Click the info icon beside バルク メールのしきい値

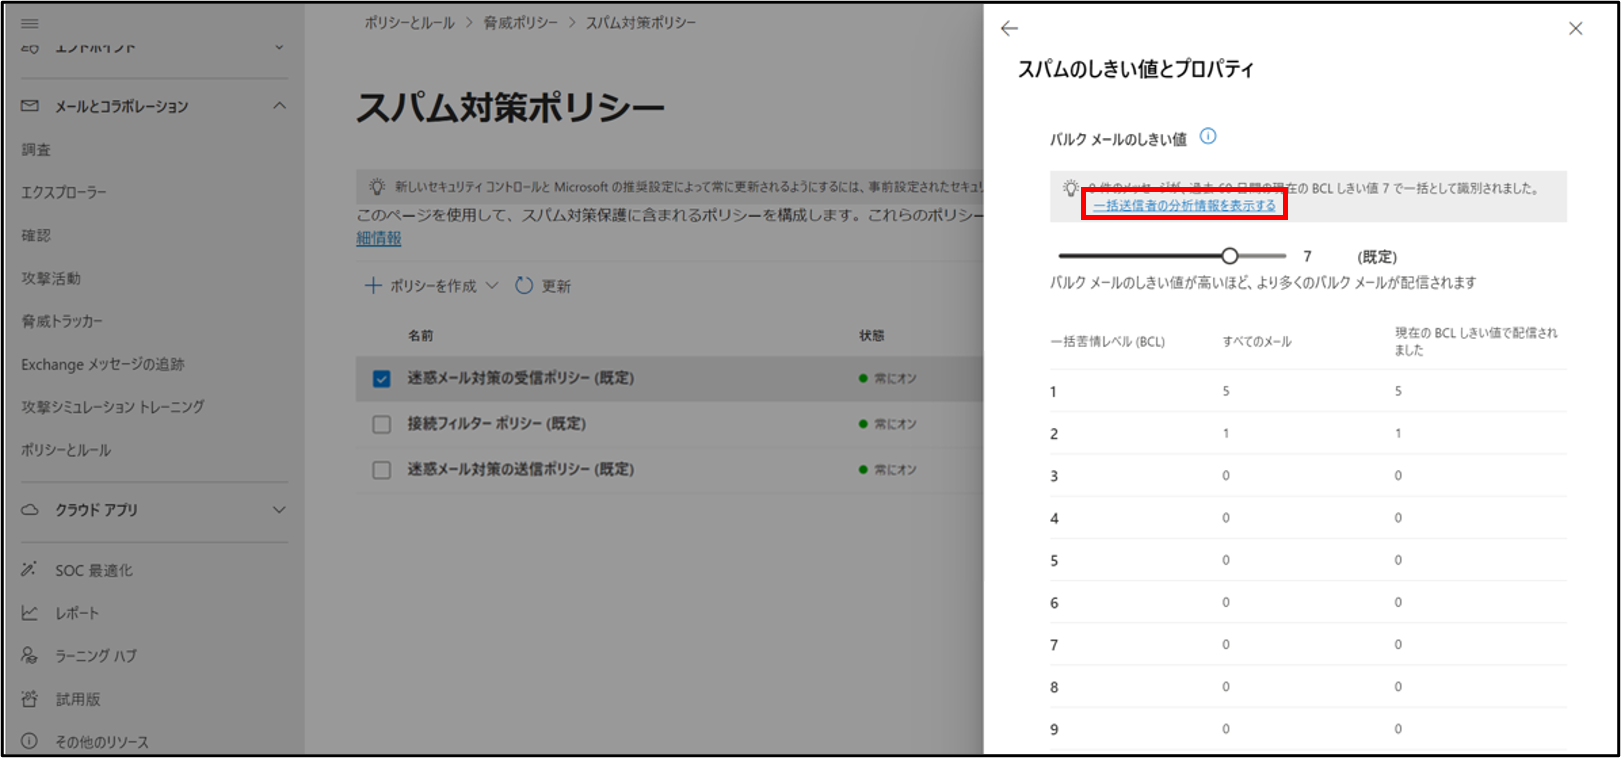(1208, 137)
